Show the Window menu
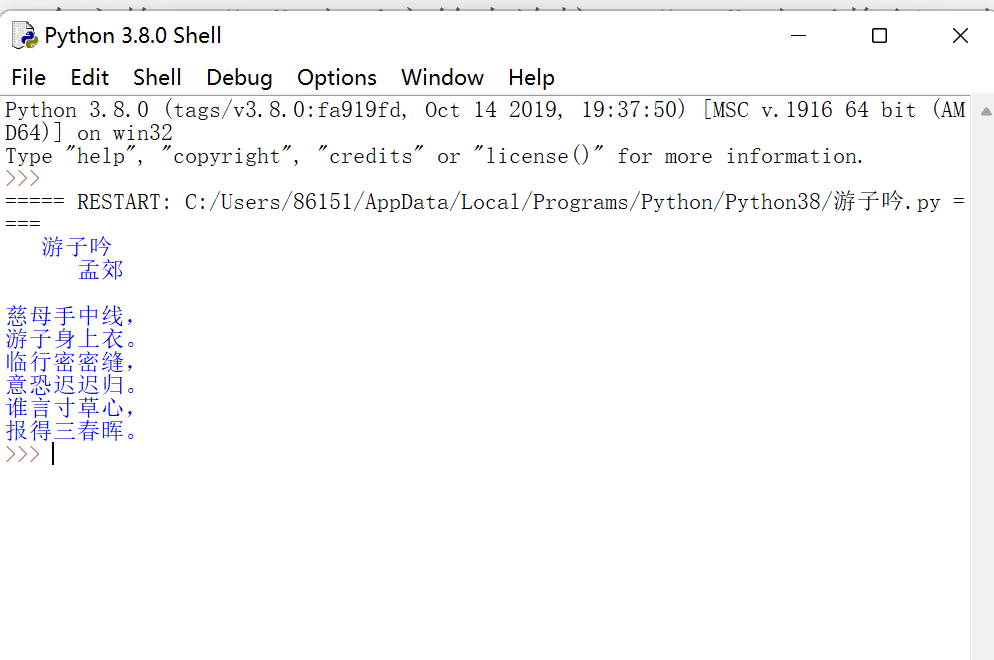The image size is (994, 660). click(442, 78)
